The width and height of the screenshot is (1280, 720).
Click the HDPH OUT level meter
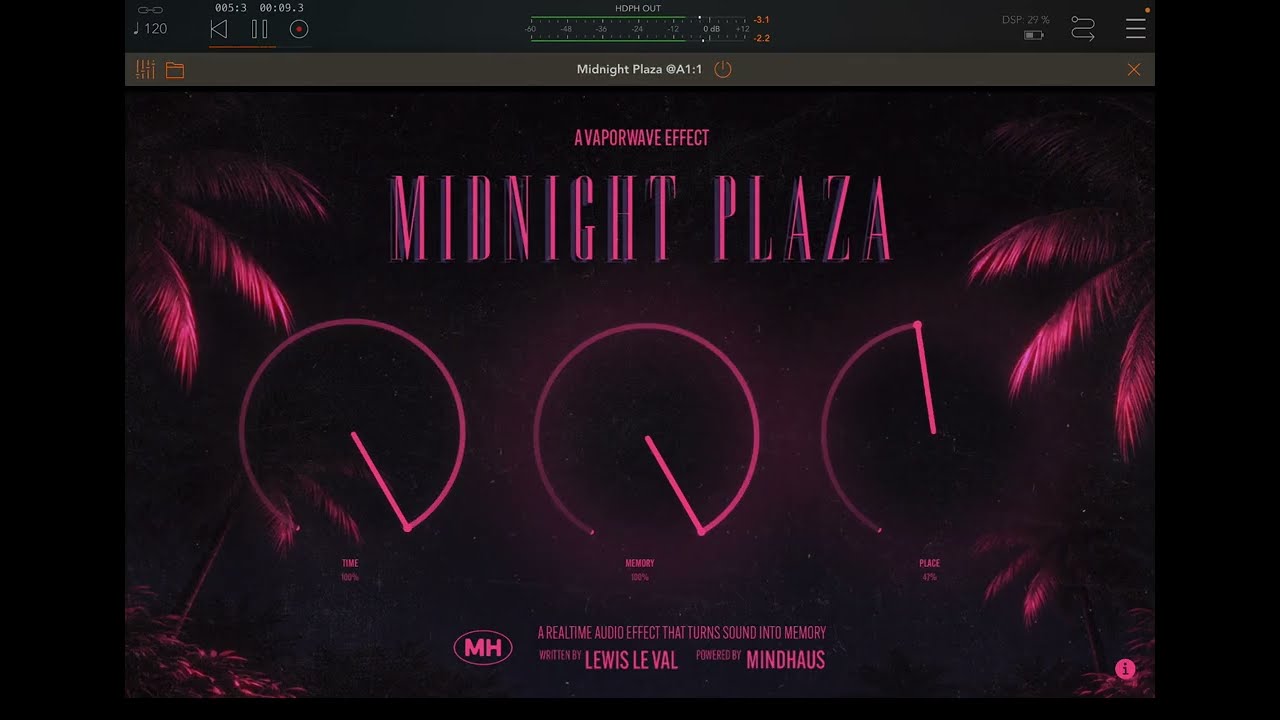pos(639,29)
